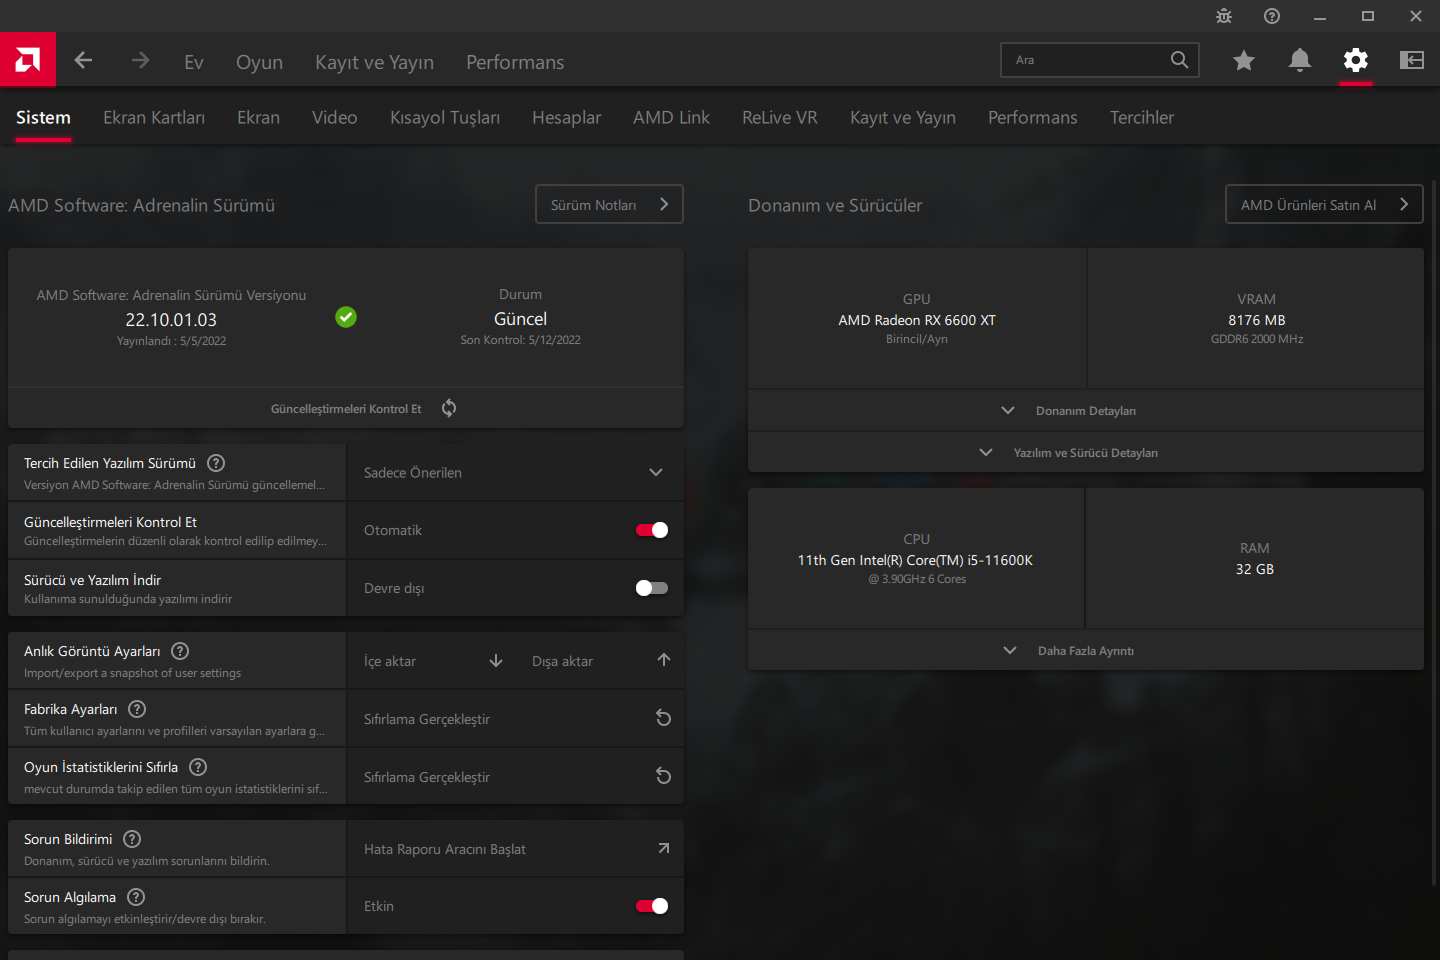Expand Yazılım ve Sürücü Detayları section
Viewport: 1440px width, 960px height.
(1086, 453)
